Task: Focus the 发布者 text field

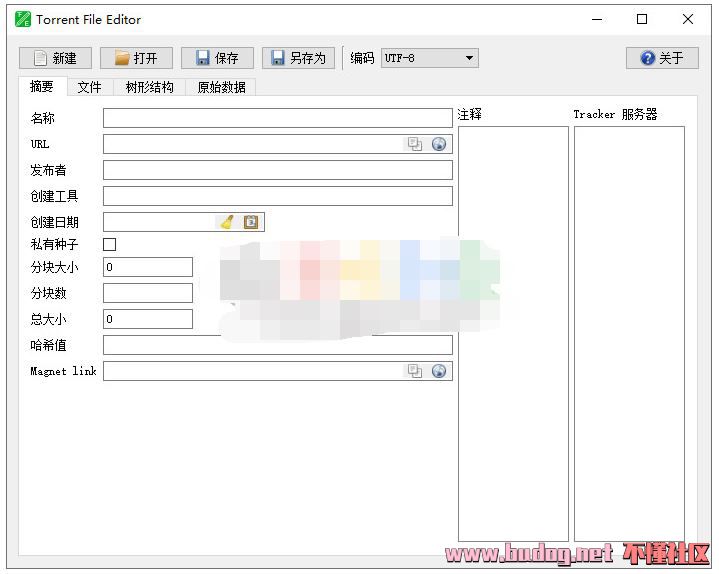Action: 278,170
